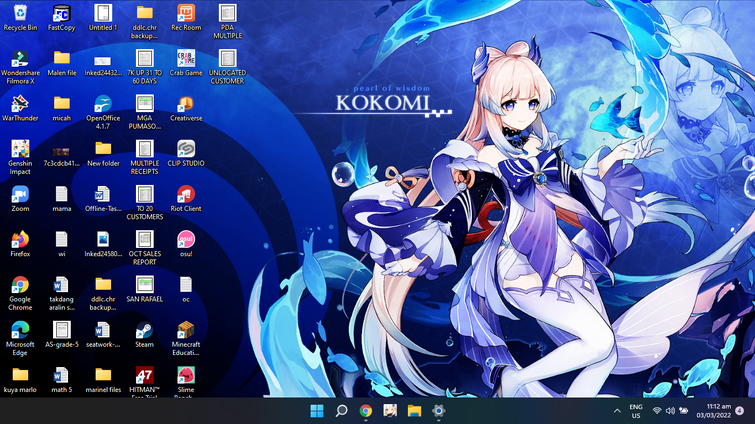Screen dimensions: 755x424
Task: Select the New folder icon
Action: [103, 154]
